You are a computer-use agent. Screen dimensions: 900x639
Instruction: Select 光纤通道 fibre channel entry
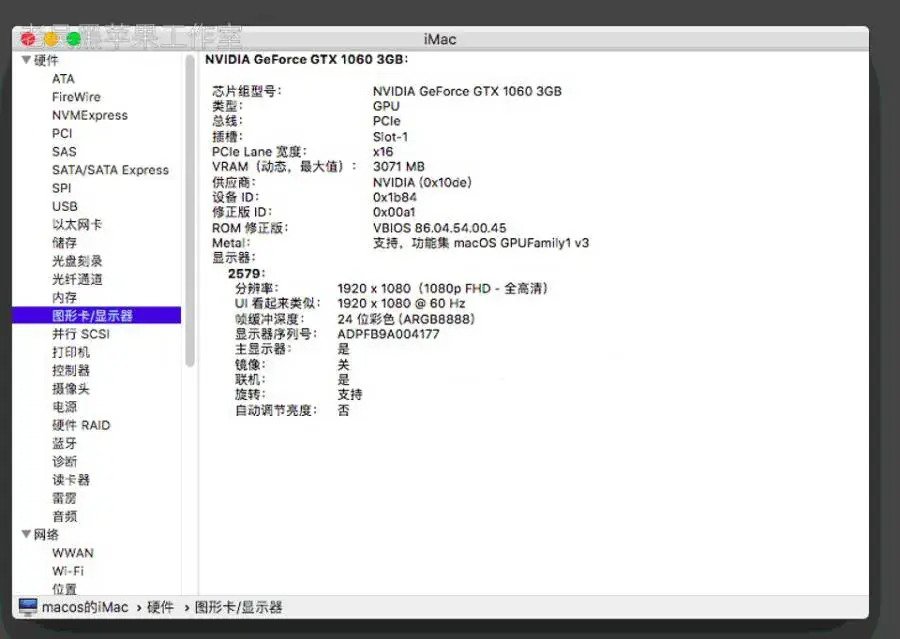(77, 280)
